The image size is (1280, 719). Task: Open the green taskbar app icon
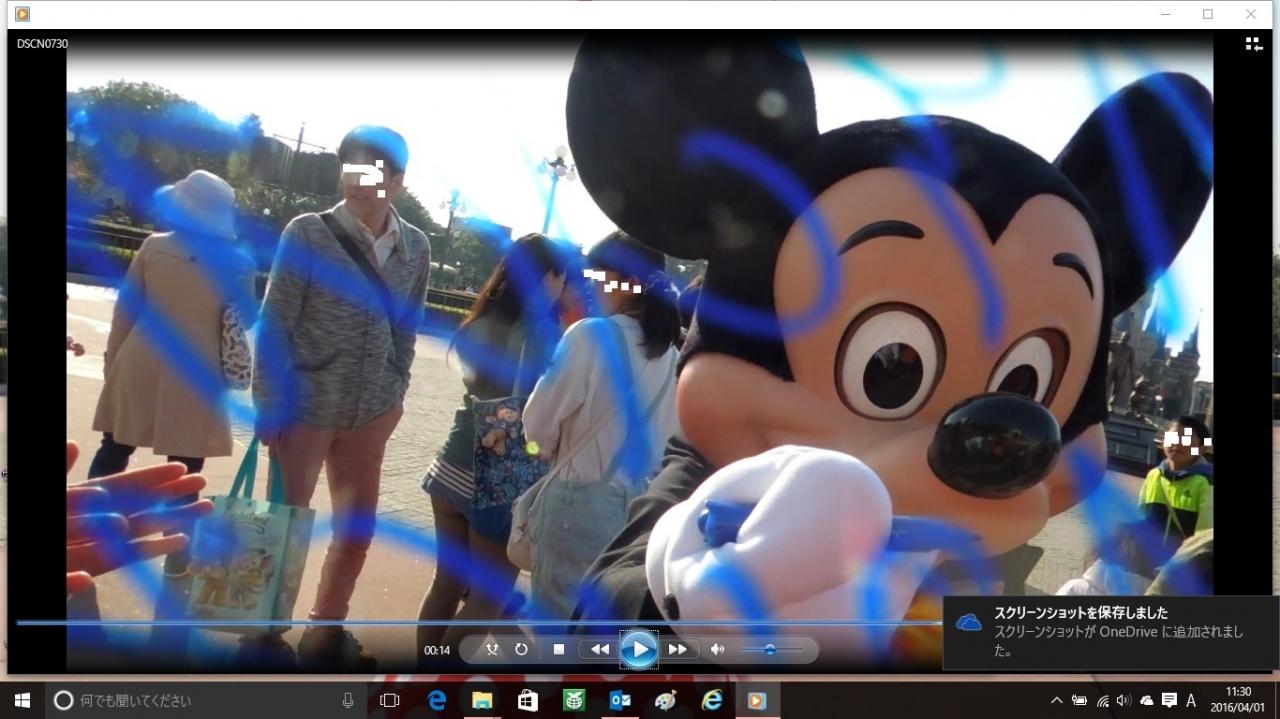pyautogui.click(x=574, y=701)
